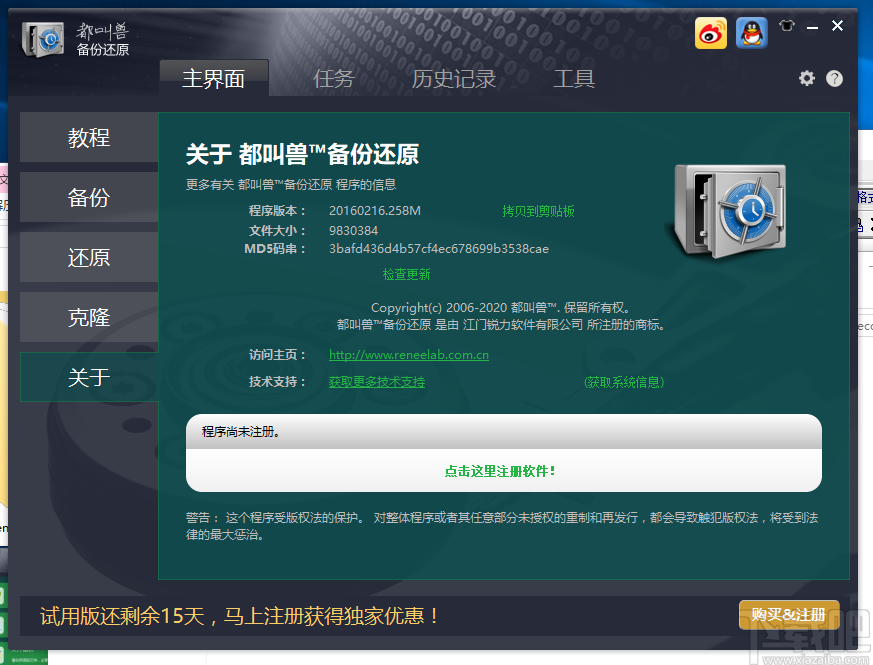Click the safe logo at top left

click(x=43, y=39)
